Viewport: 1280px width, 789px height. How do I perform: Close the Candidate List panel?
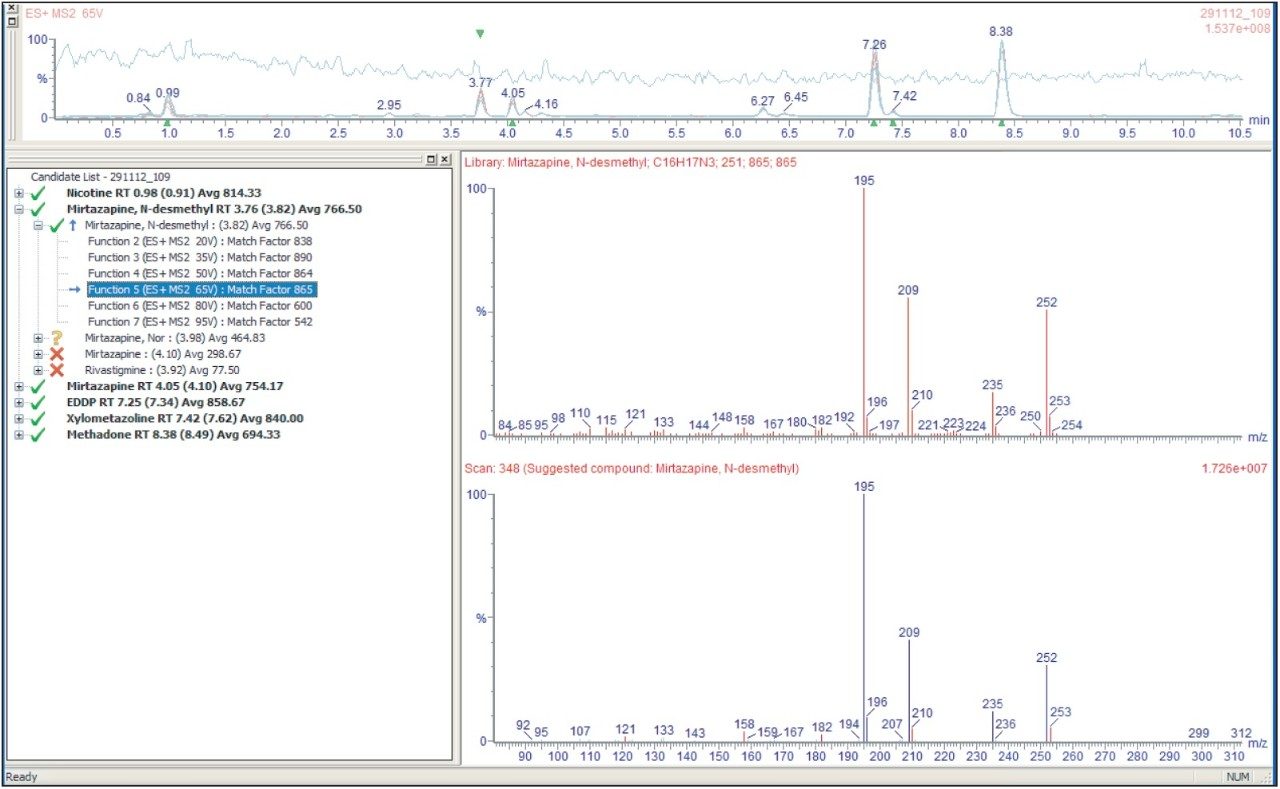[x=445, y=159]
